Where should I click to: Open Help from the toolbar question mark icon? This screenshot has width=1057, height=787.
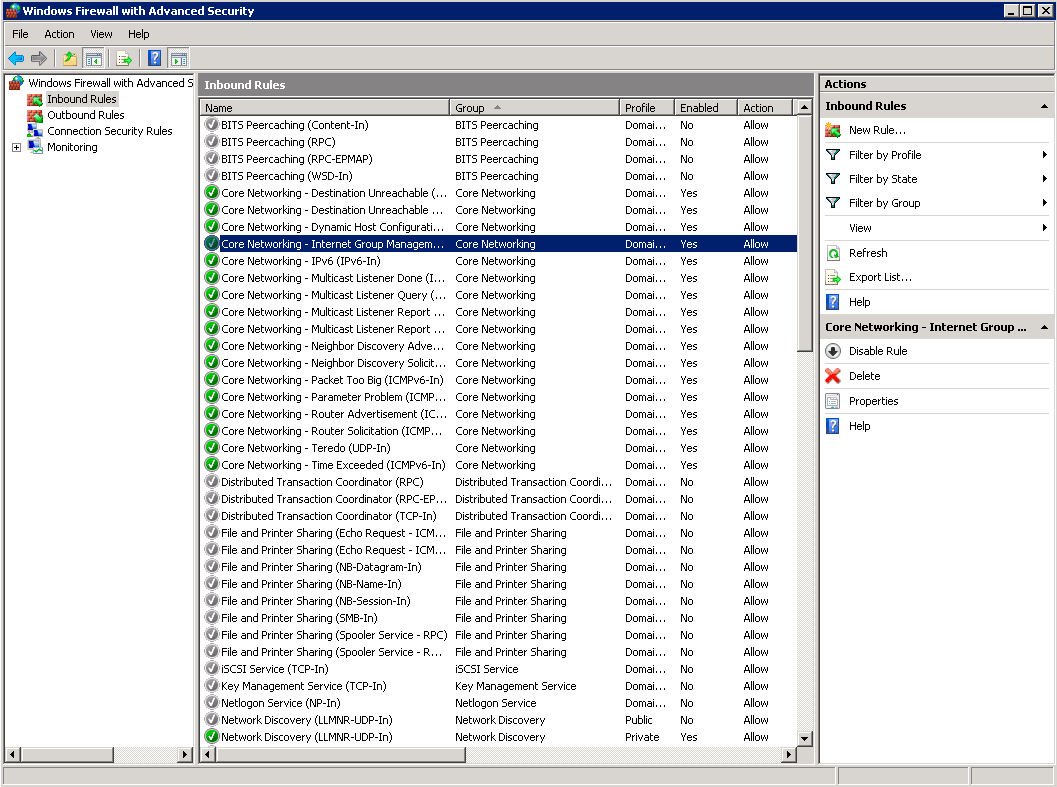point(154,59)
